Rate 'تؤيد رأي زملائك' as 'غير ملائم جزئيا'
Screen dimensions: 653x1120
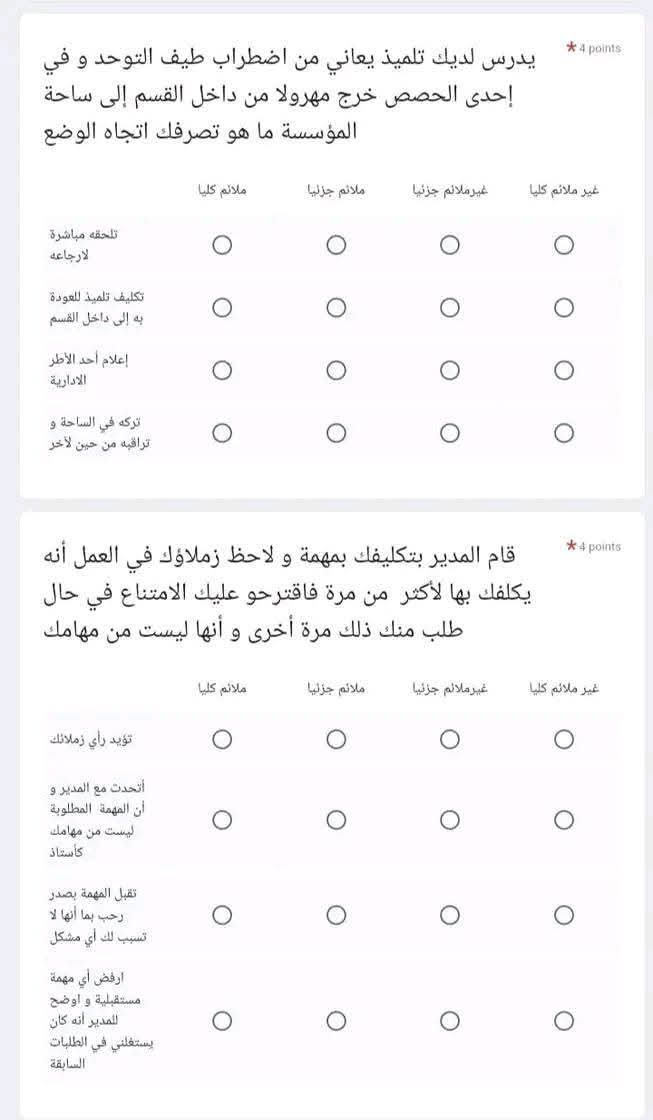pyautogui.click(x=450, y=739)
